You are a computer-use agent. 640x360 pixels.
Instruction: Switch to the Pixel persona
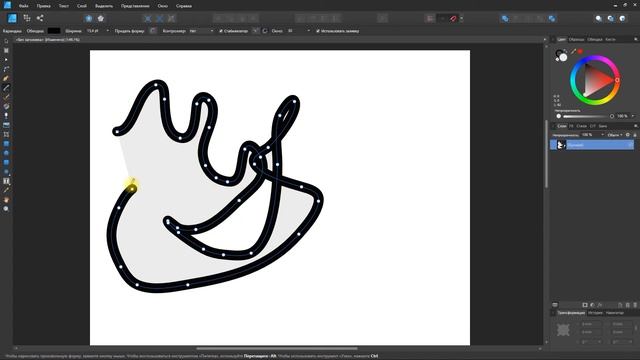27,18
